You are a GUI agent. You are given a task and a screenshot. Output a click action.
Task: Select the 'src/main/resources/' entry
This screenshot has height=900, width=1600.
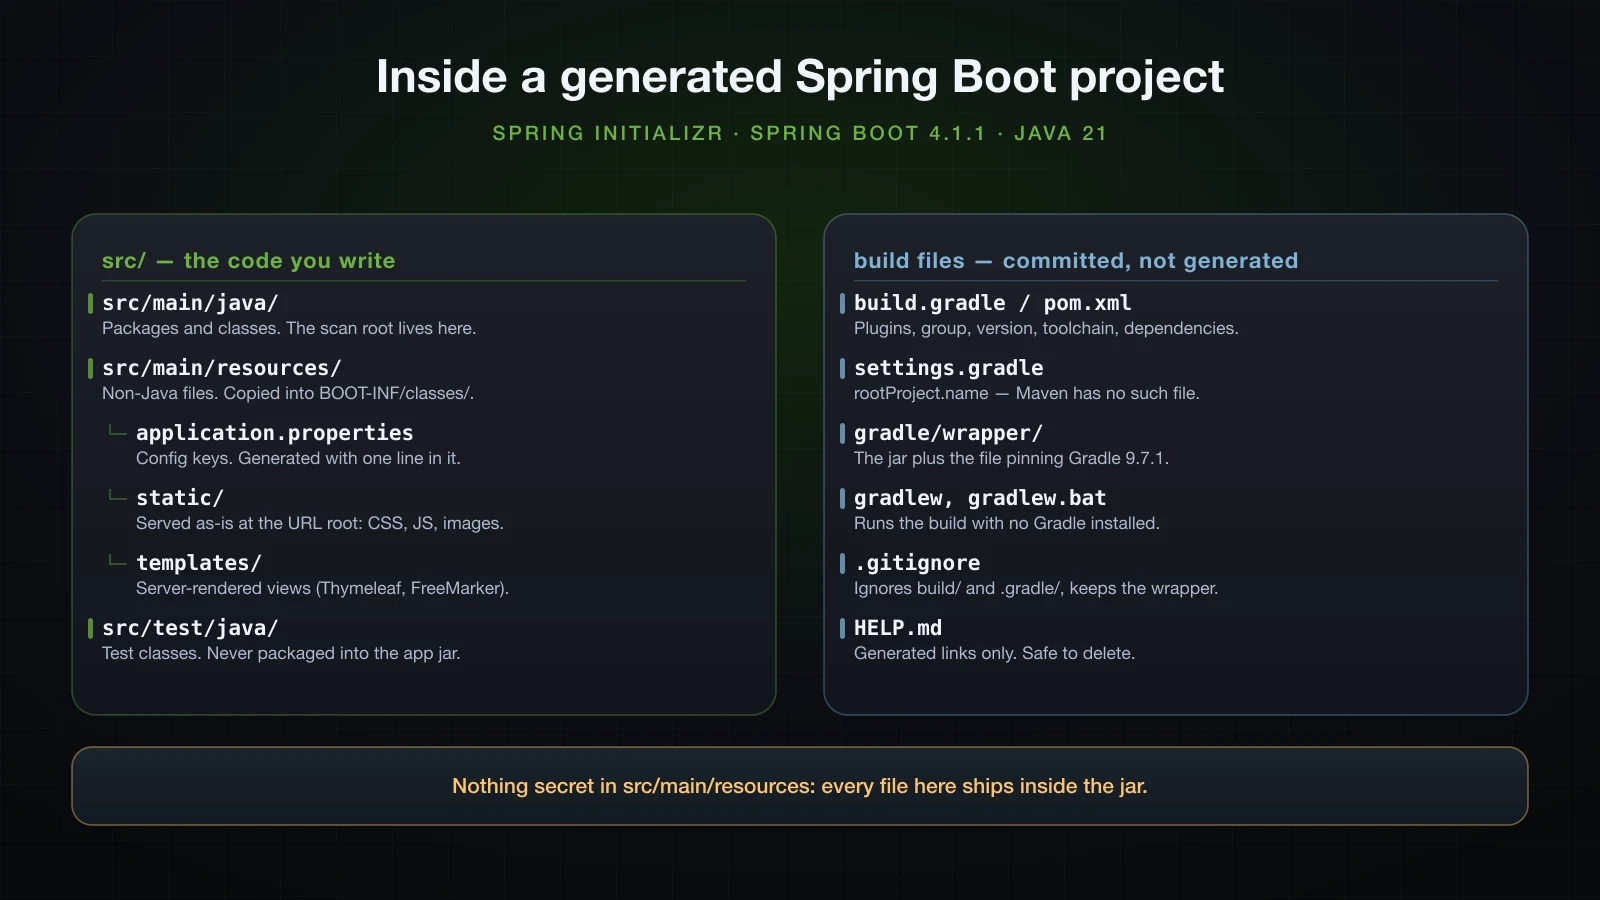pyautogui.click(x=222, y=368)
